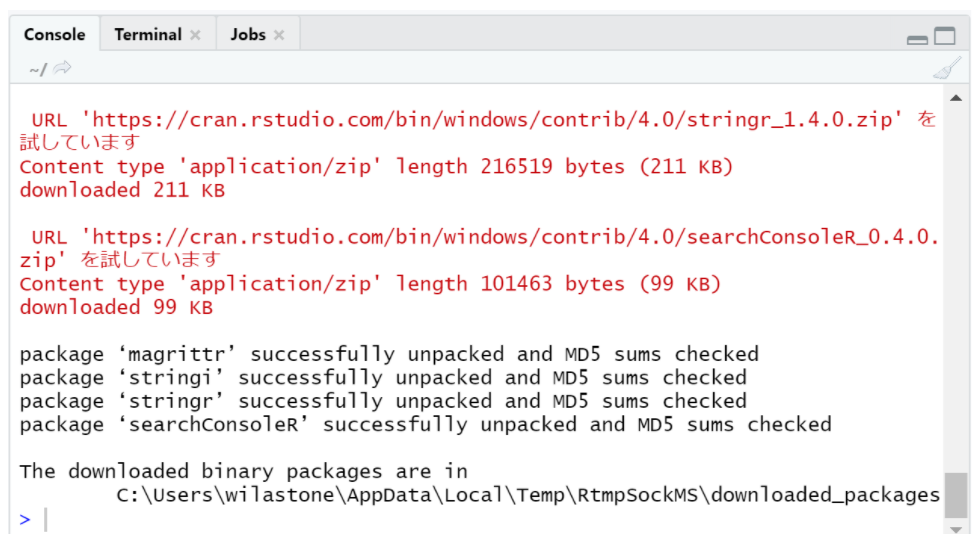This screenshot has height=544, width=974.
Task: Click the downloaded_packages Temp path line
Action: (528, 495)
